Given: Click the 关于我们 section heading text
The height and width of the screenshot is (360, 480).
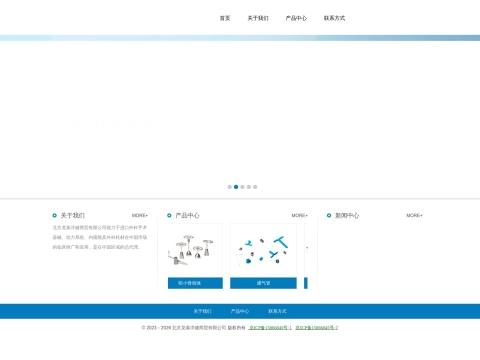Looking at the screenshot, I should pos(72,215).
